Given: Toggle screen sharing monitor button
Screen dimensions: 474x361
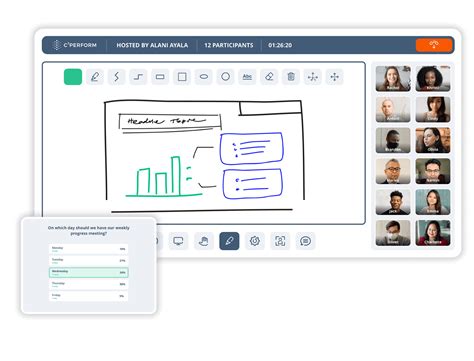Looking at the screenshot, I should [x=178, y=241].
